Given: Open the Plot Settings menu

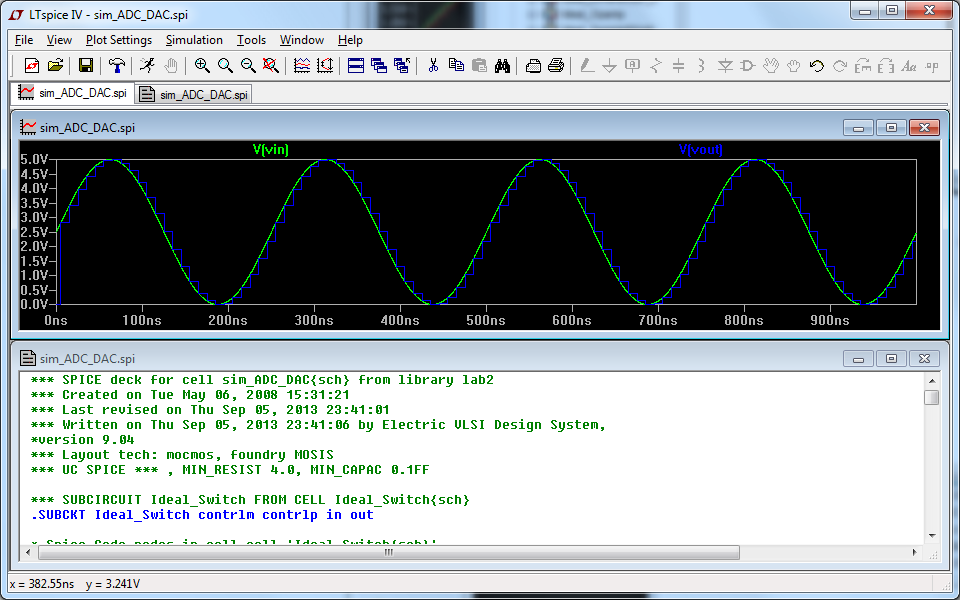Looking at the screenshot, I should pos(118,40).
